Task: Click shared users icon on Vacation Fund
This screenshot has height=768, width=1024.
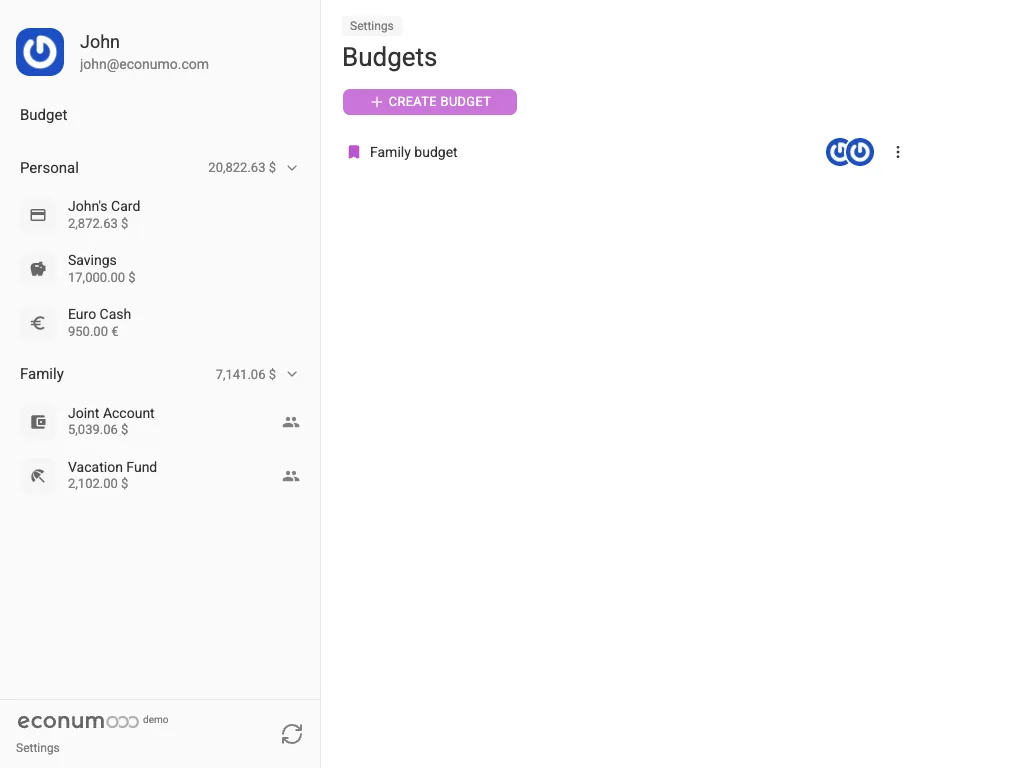Action: (291, 476)
